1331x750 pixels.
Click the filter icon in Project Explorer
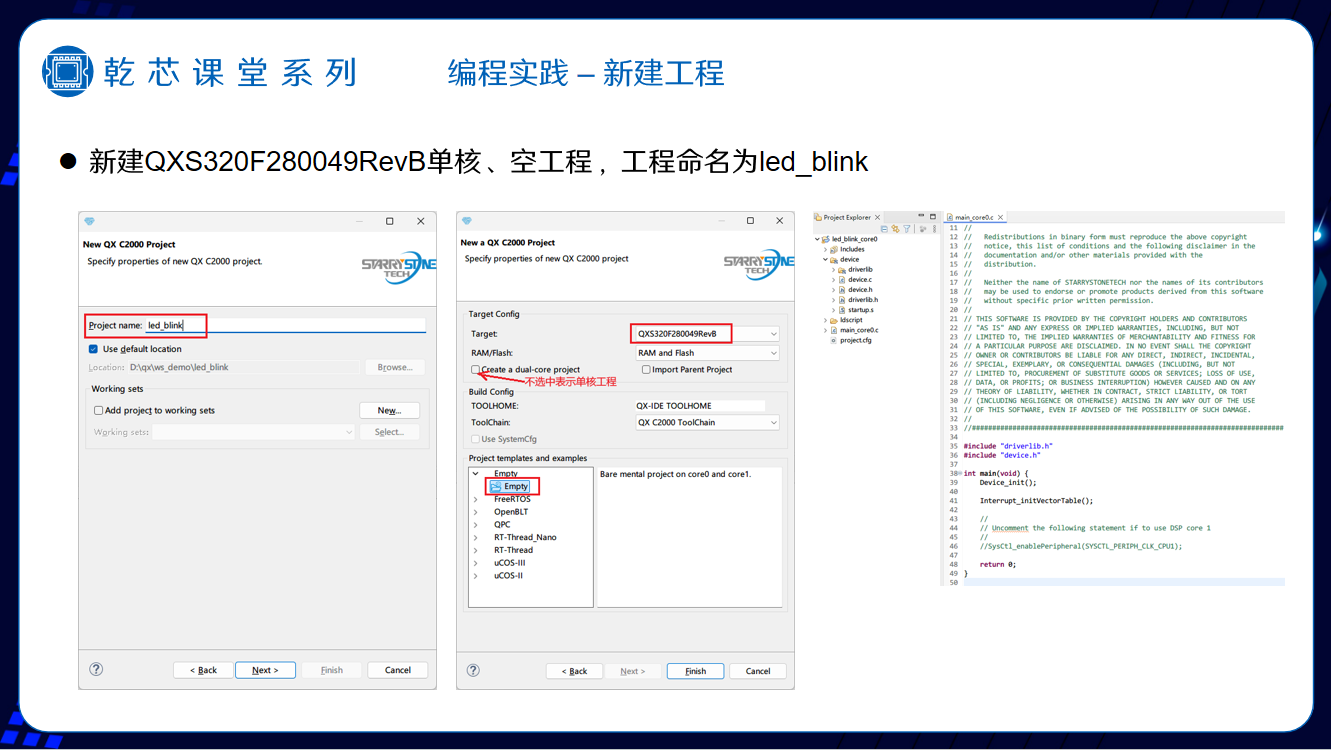coord(907,229)
